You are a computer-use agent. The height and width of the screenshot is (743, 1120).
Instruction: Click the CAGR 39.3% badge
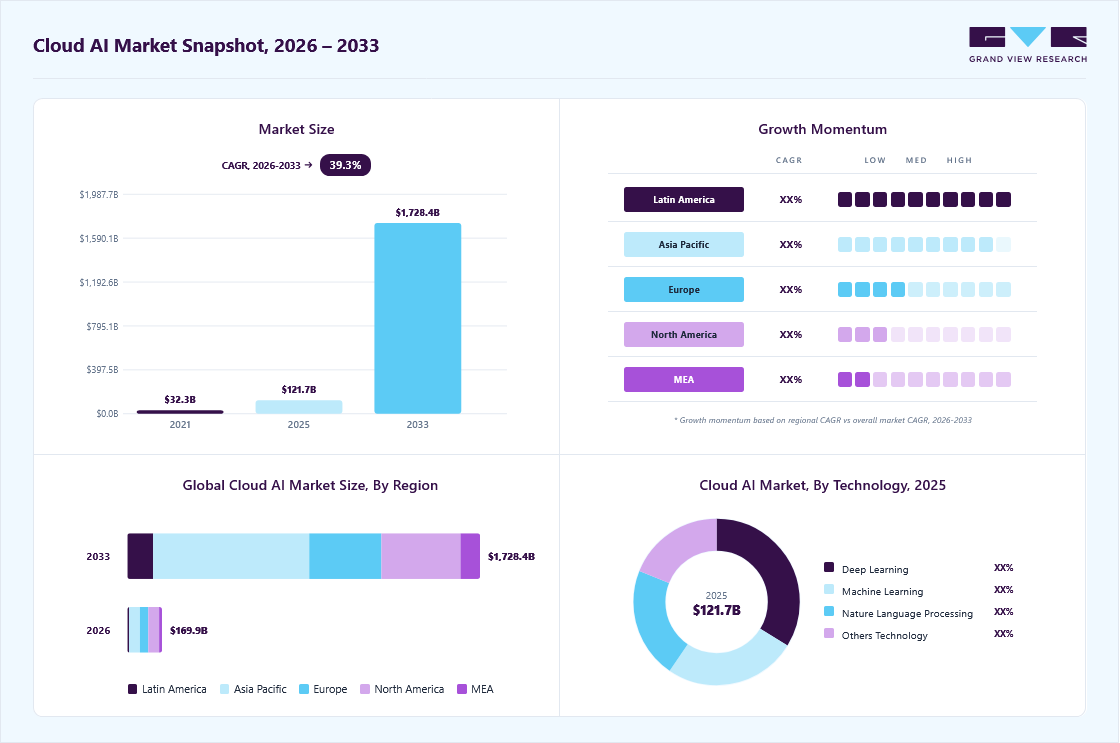(345, 165)
